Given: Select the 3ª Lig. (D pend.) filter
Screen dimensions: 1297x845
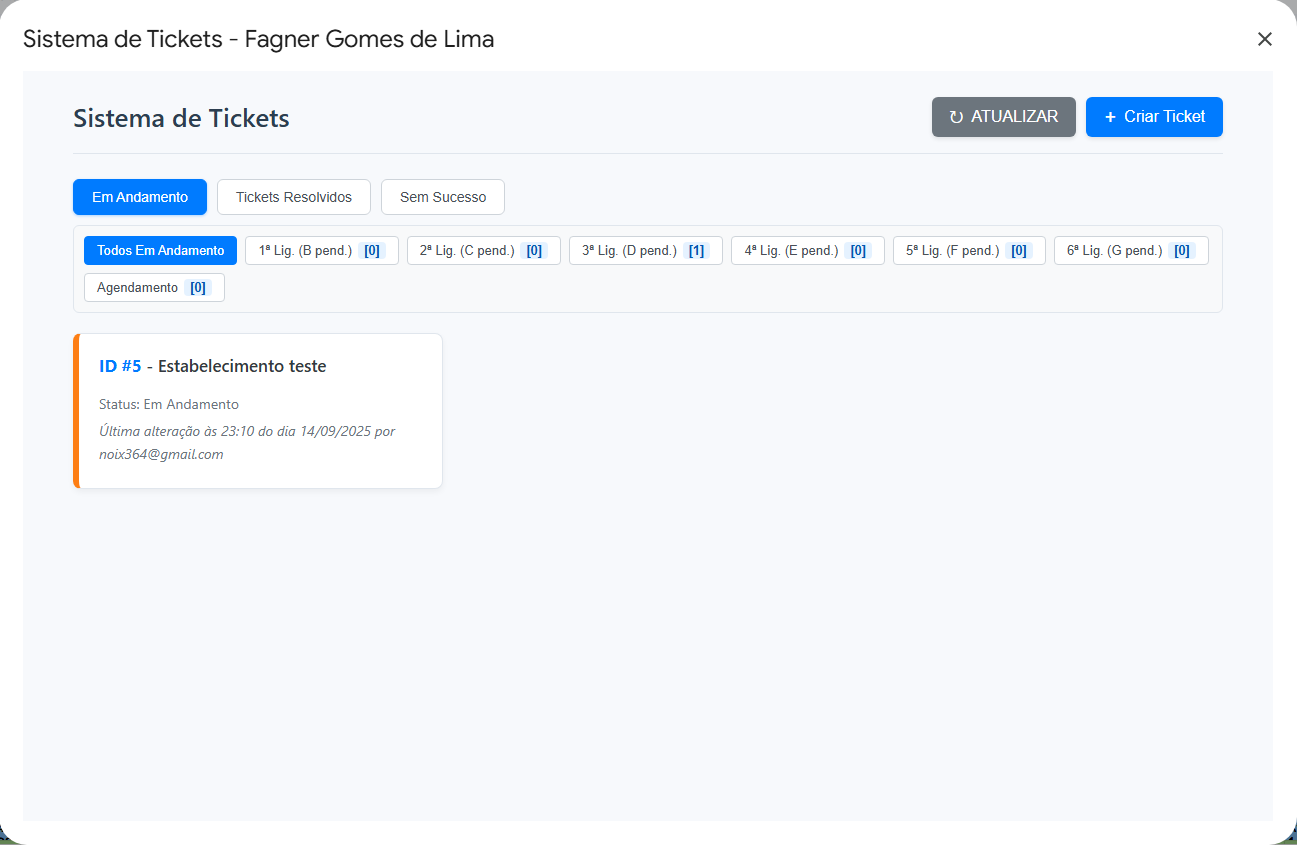Looking at the screenshot, I should coord(645,250).
